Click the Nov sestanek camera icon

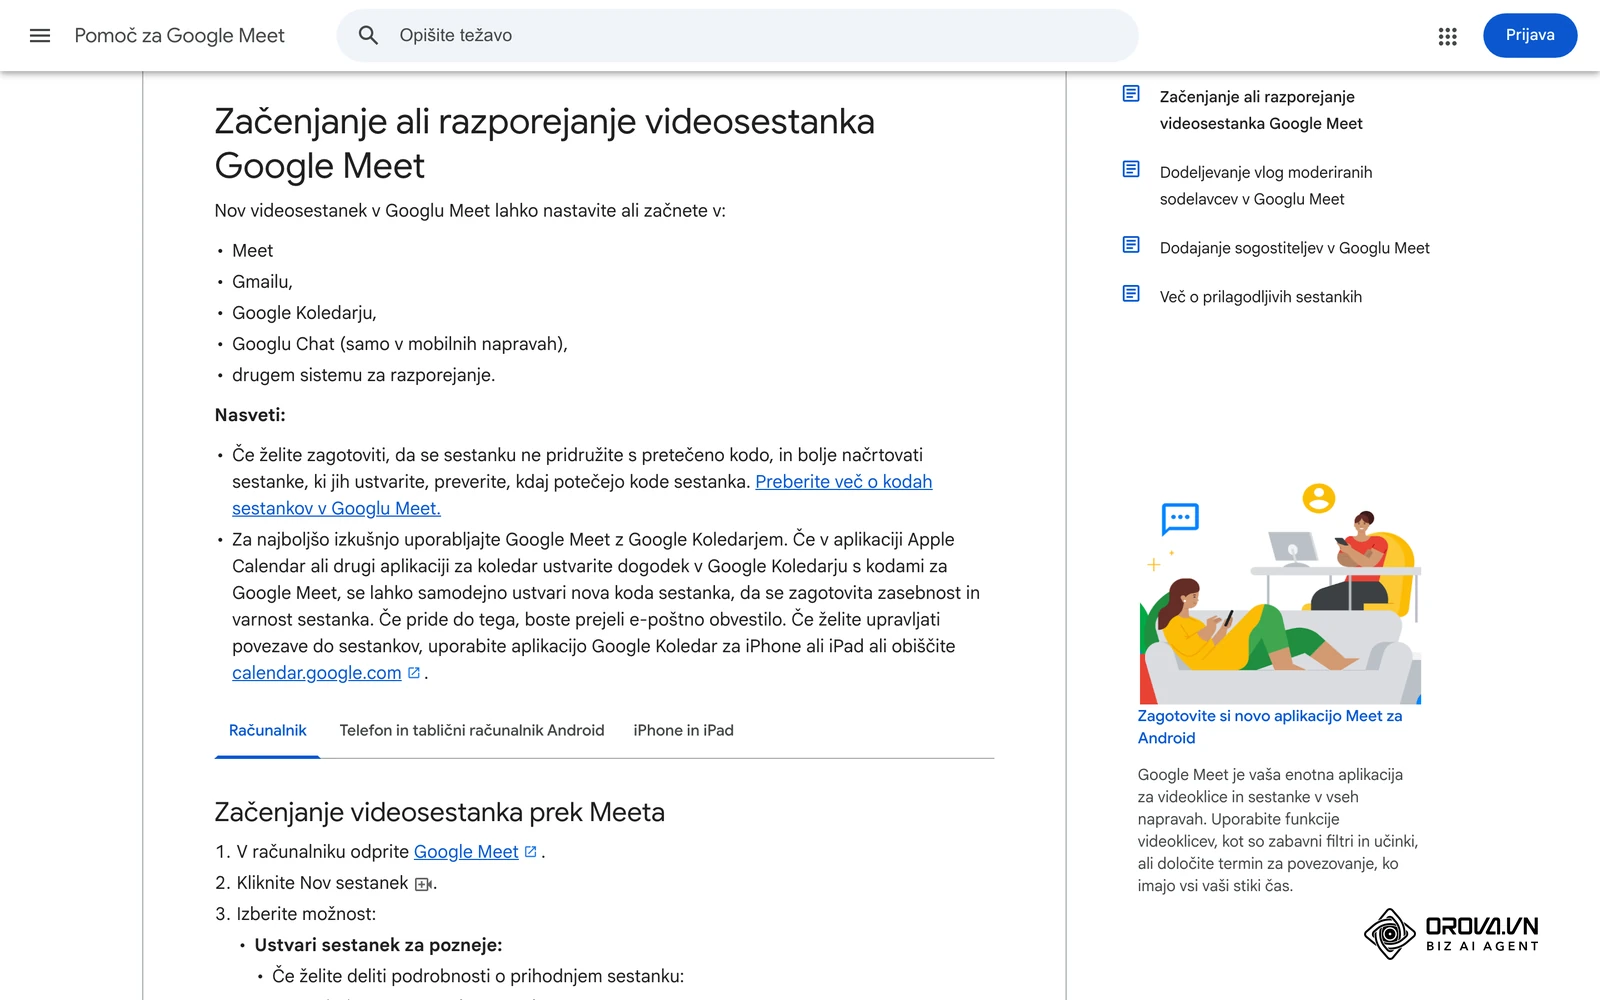point(423,884)
